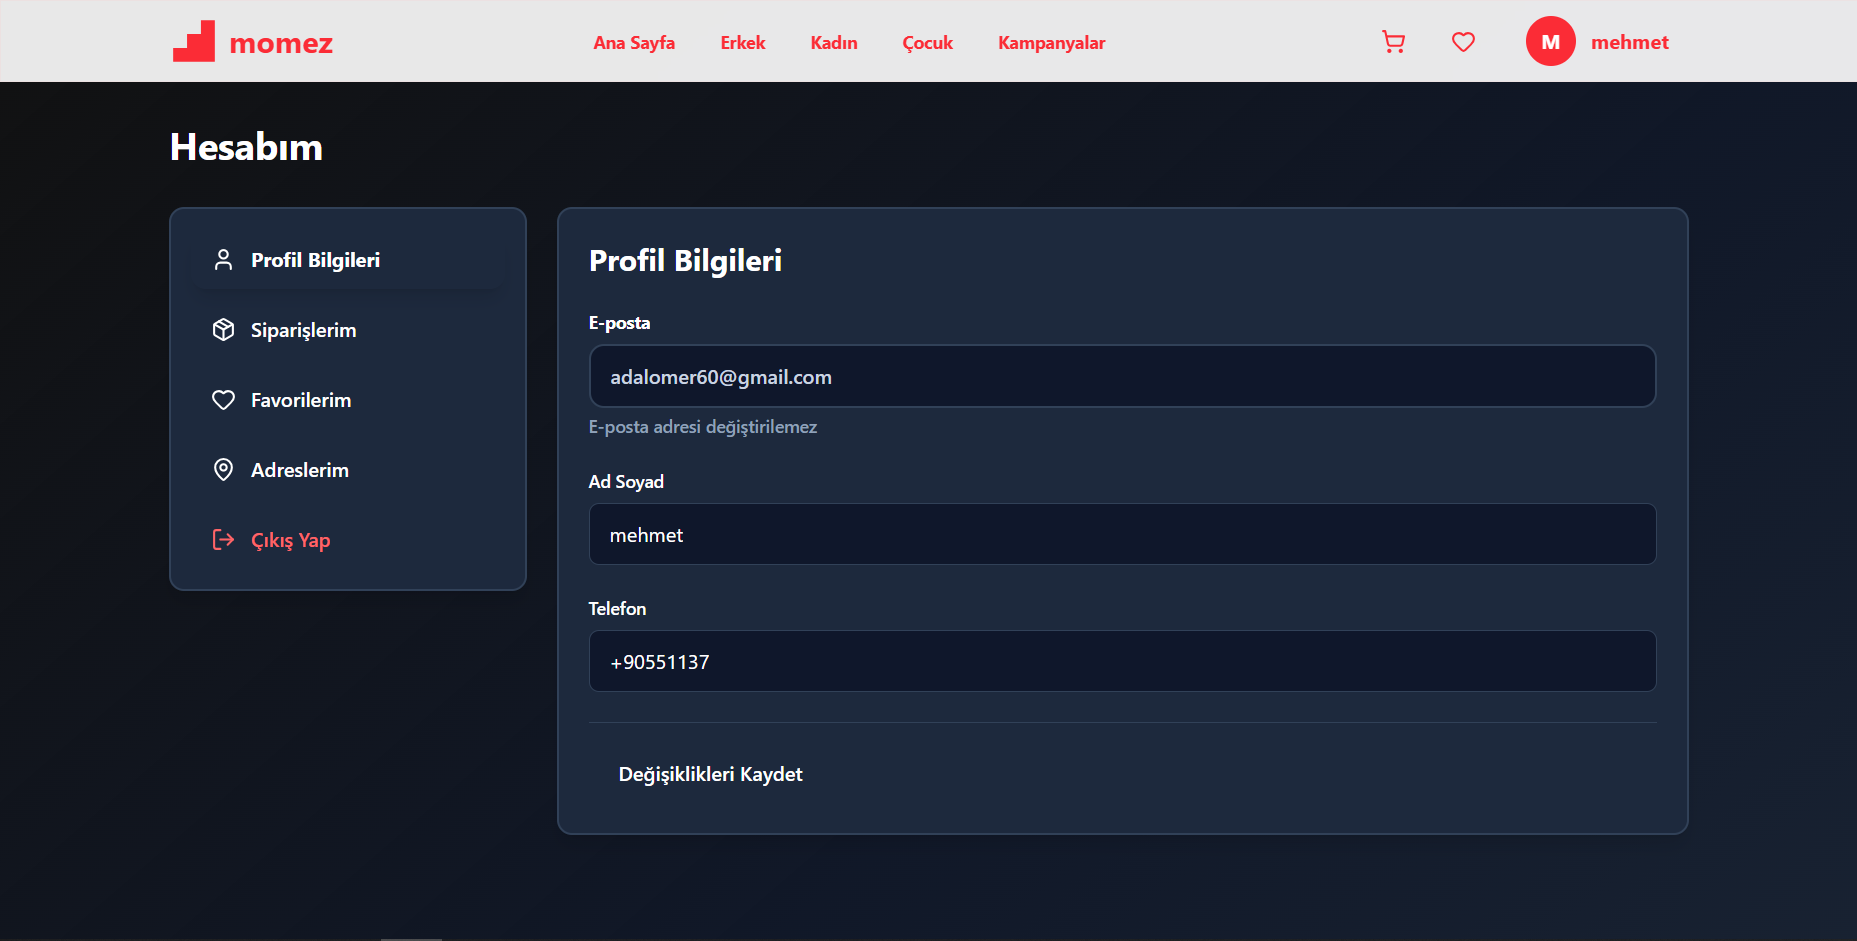Focus the Ad Soyad input field
The width and height of the screenshot is (1857, 941).
coord(1122,535)
